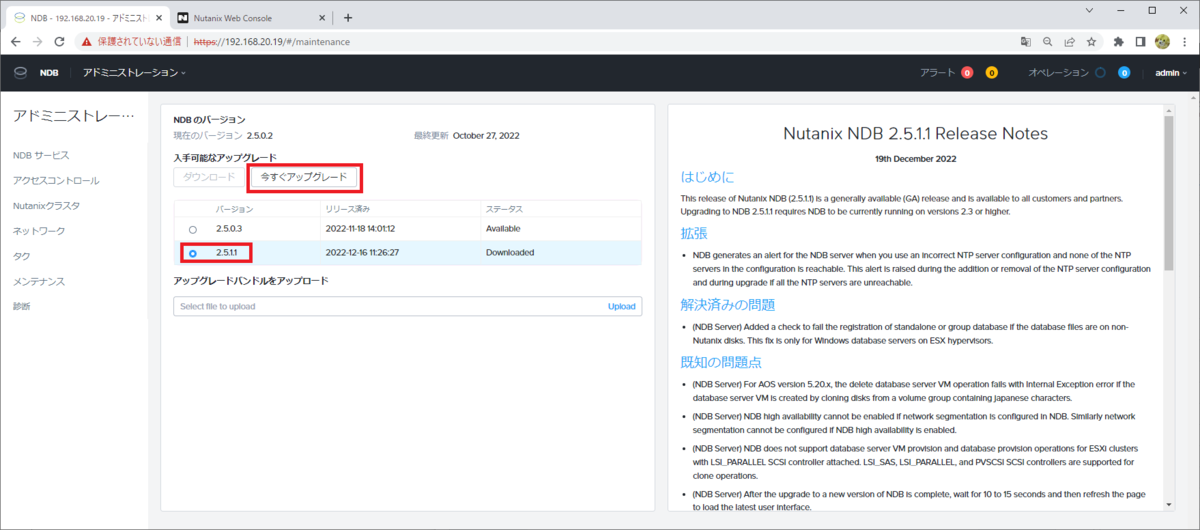
Task: Open the tab search chevron in title bar
Action: click(x=1090, y=11)
